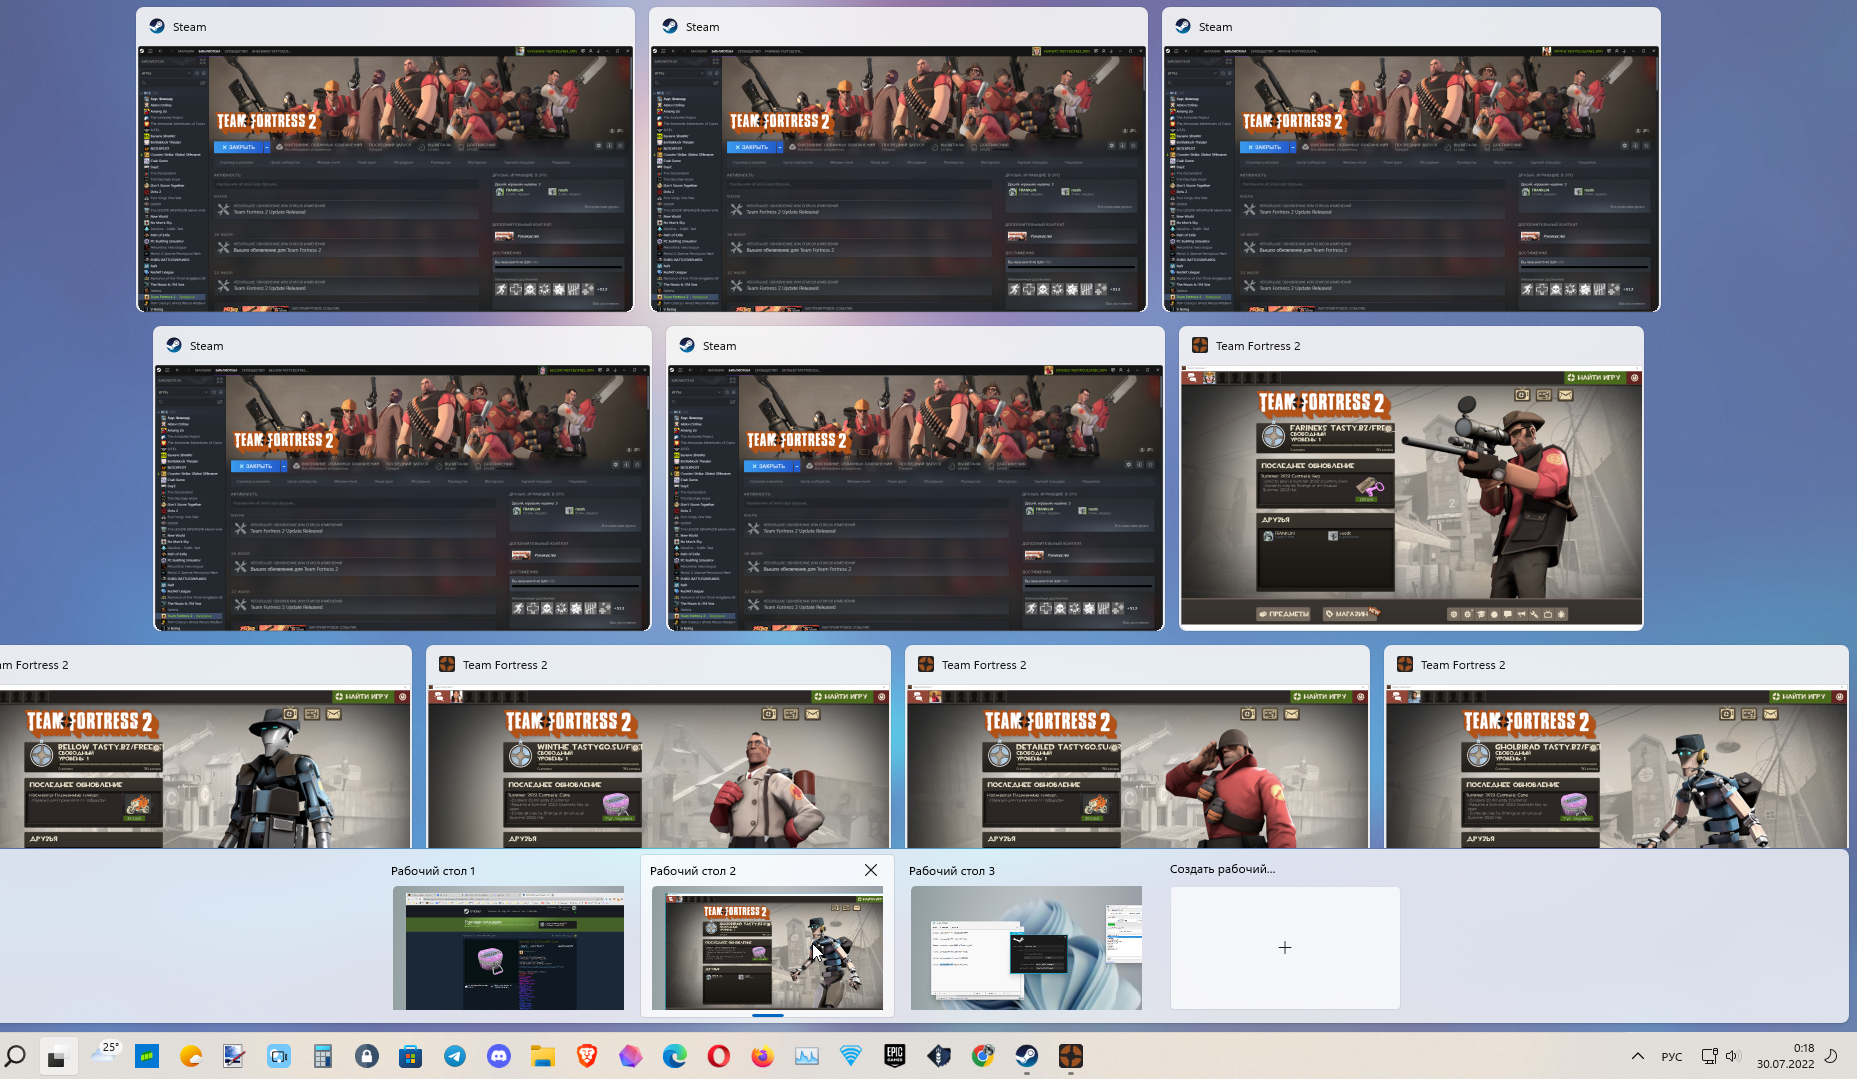This screenshot has height=1079, width=1857.
Task: Open the performance graph monitor icon
Action: pyautogui.click(x=806, y=1056)
